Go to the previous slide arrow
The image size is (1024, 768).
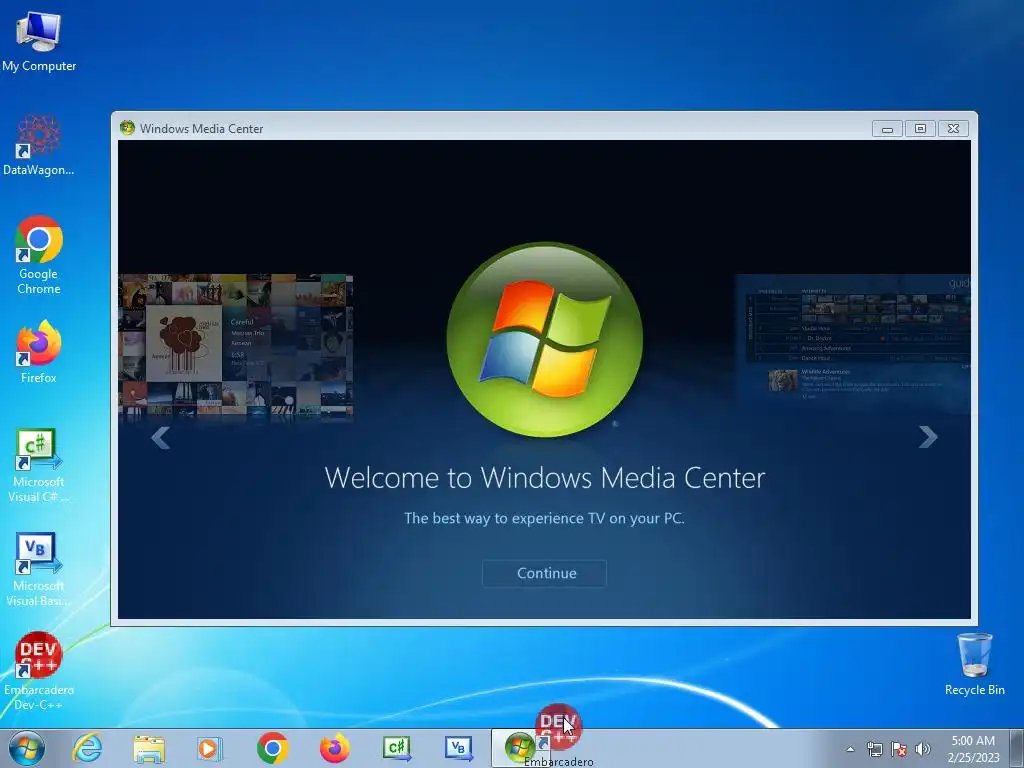tap(161, 438)
